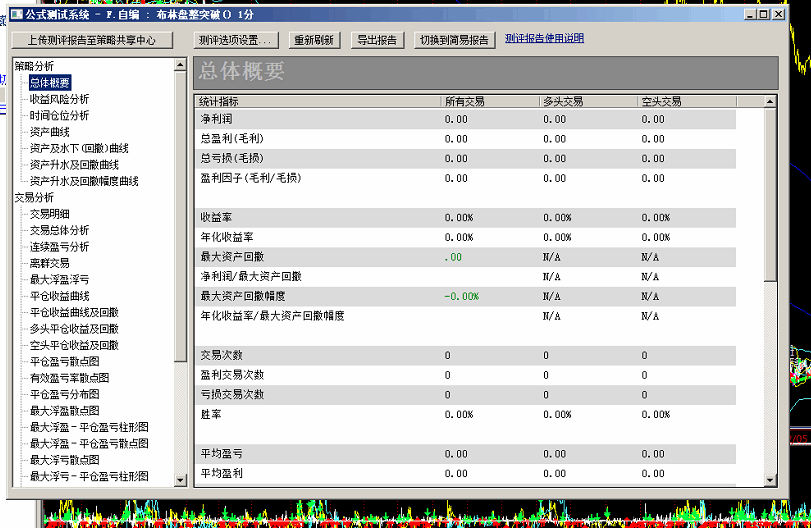Click the left tree vertical scrollbar thumb
This screenshot has height=528, width=811.
[x=180, y=215]
